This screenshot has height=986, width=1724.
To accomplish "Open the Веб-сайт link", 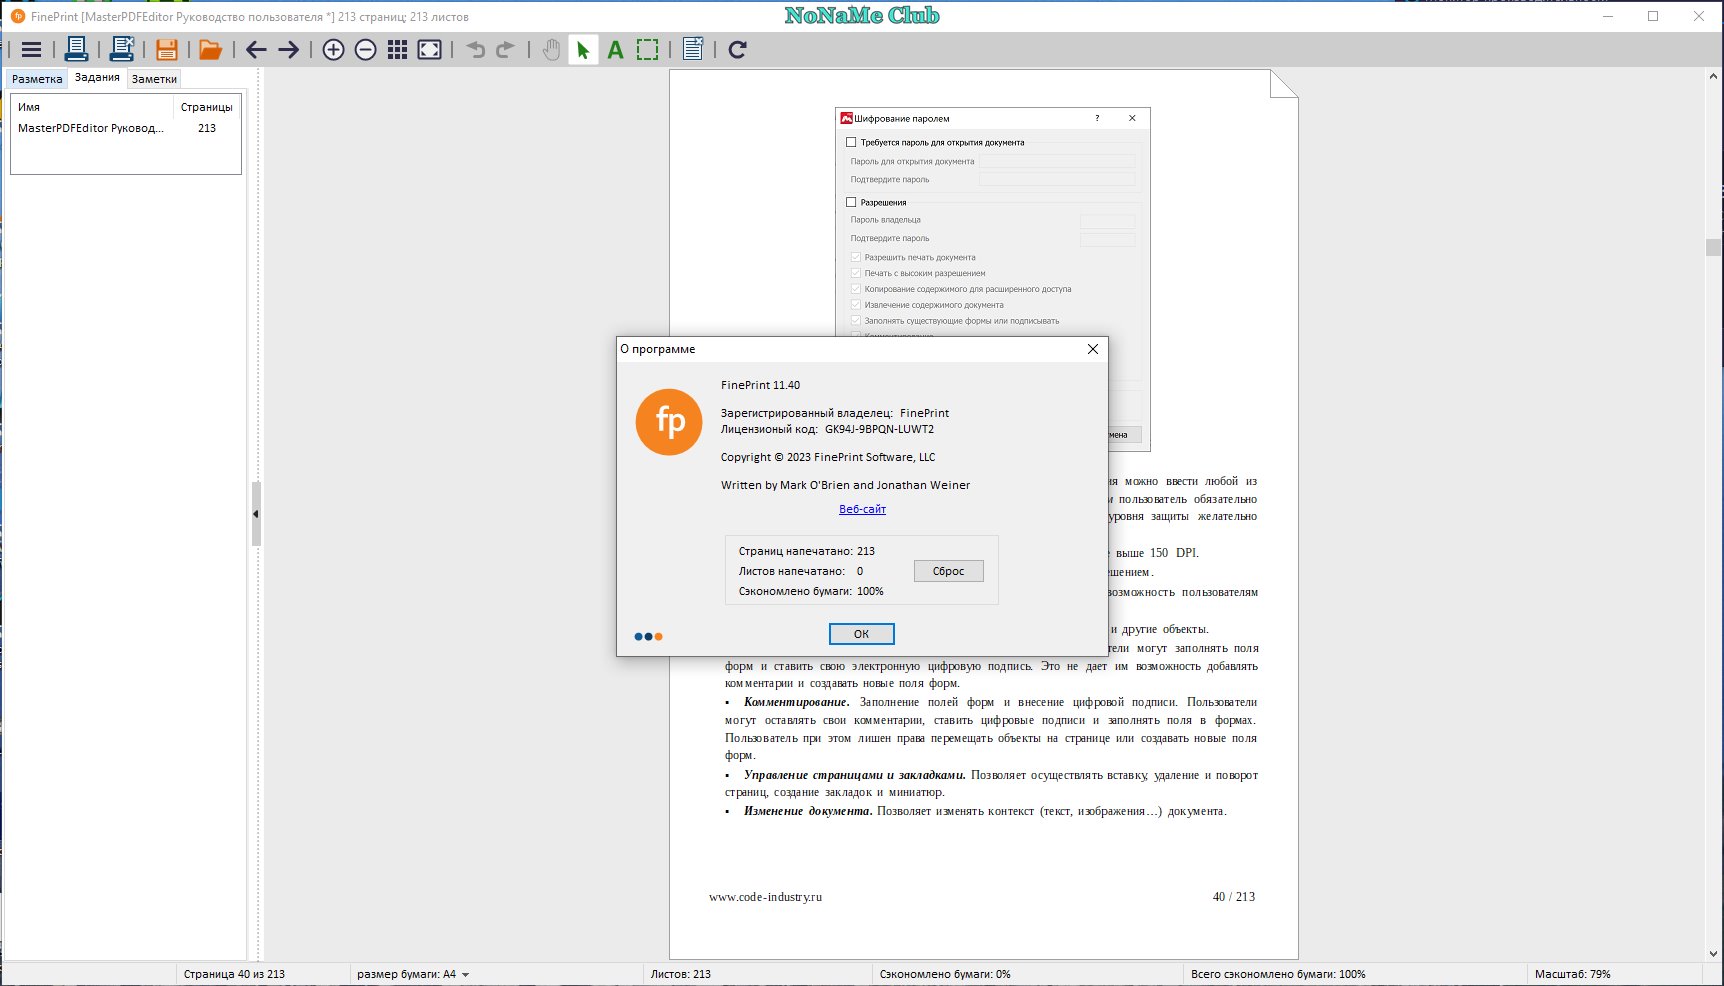I will pyautogui.click(x=862, y=509).
